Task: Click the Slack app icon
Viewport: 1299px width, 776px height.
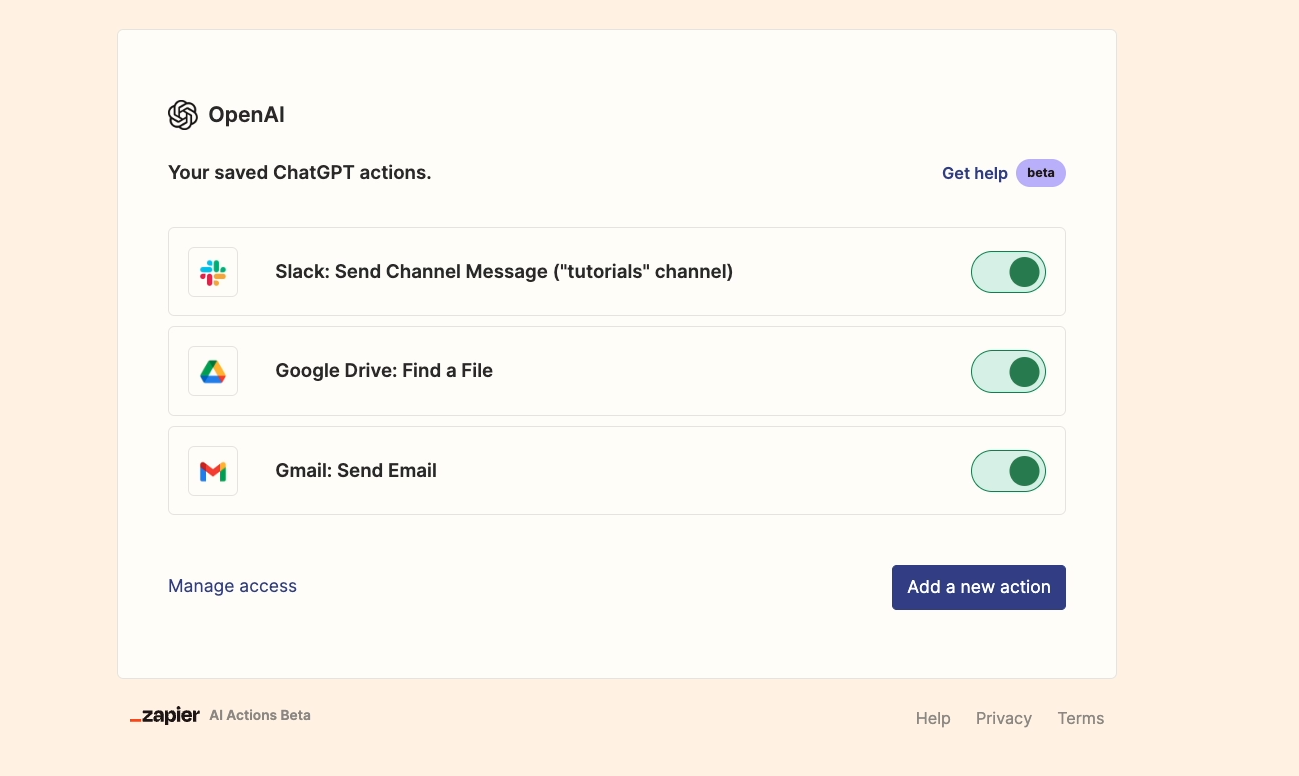Action: click(x=213, y=272)
